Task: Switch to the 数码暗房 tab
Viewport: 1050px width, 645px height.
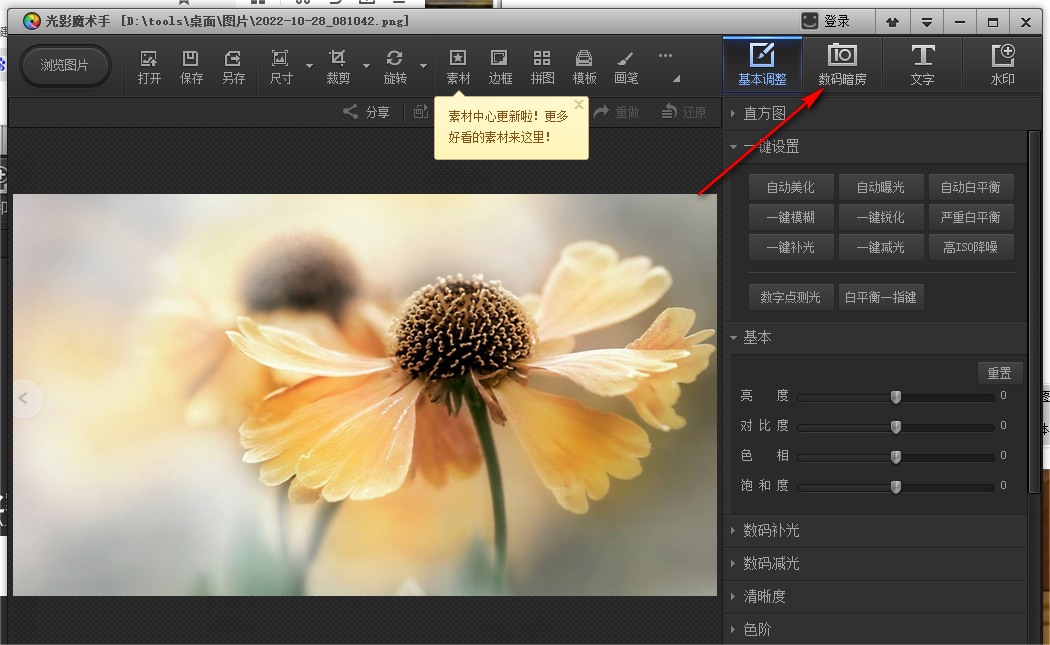Action: (x=842, y=65)
